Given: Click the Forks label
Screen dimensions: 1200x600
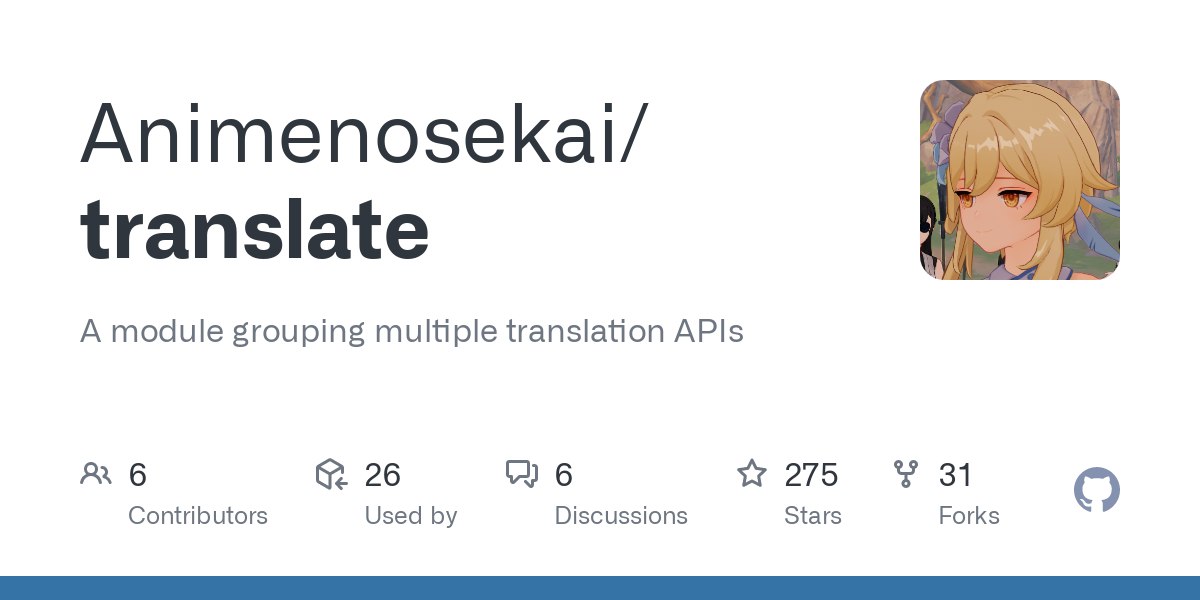Looking at the screenshot, I should [969, 516].
